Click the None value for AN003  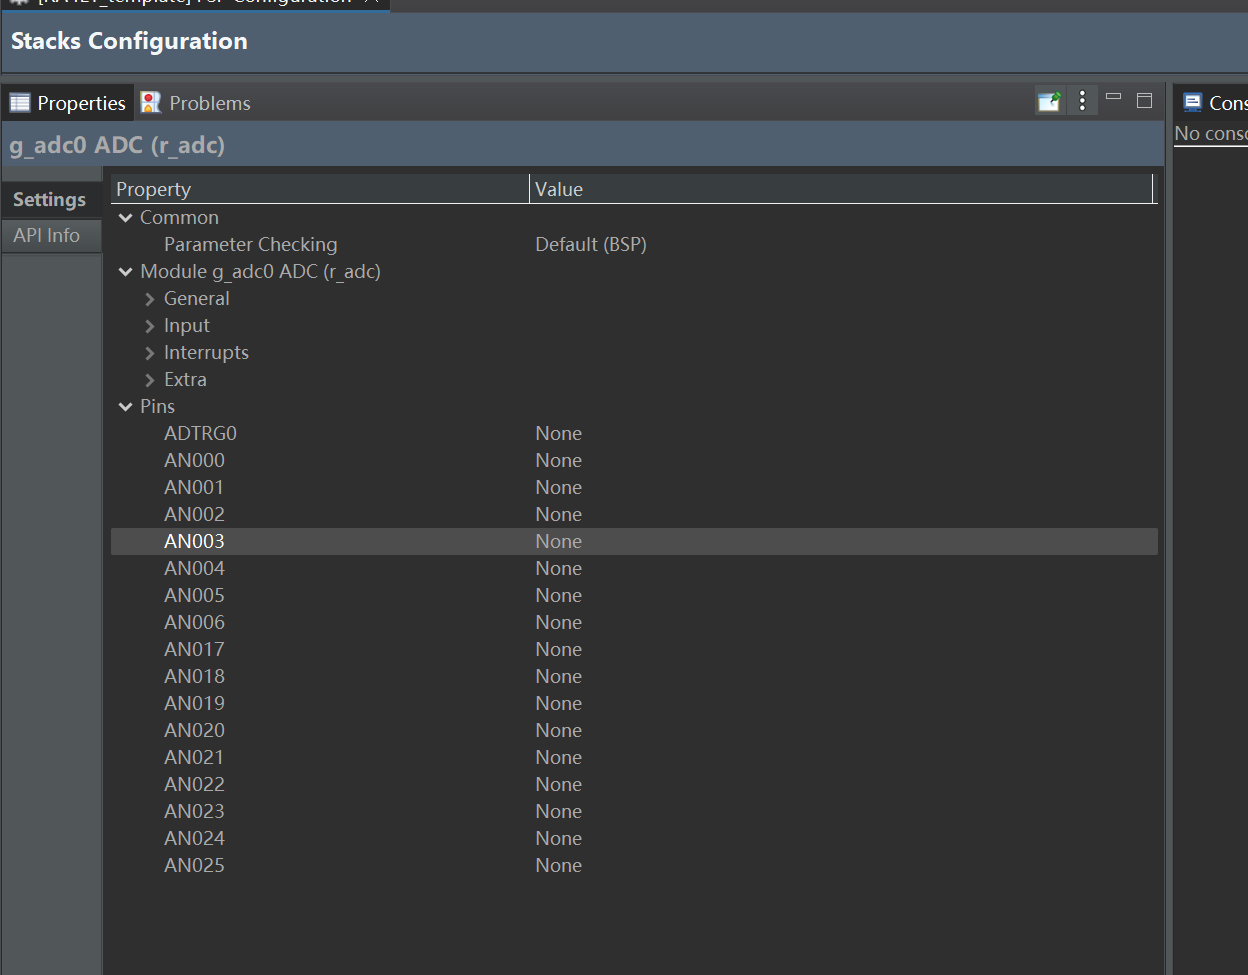pos(558,542)
